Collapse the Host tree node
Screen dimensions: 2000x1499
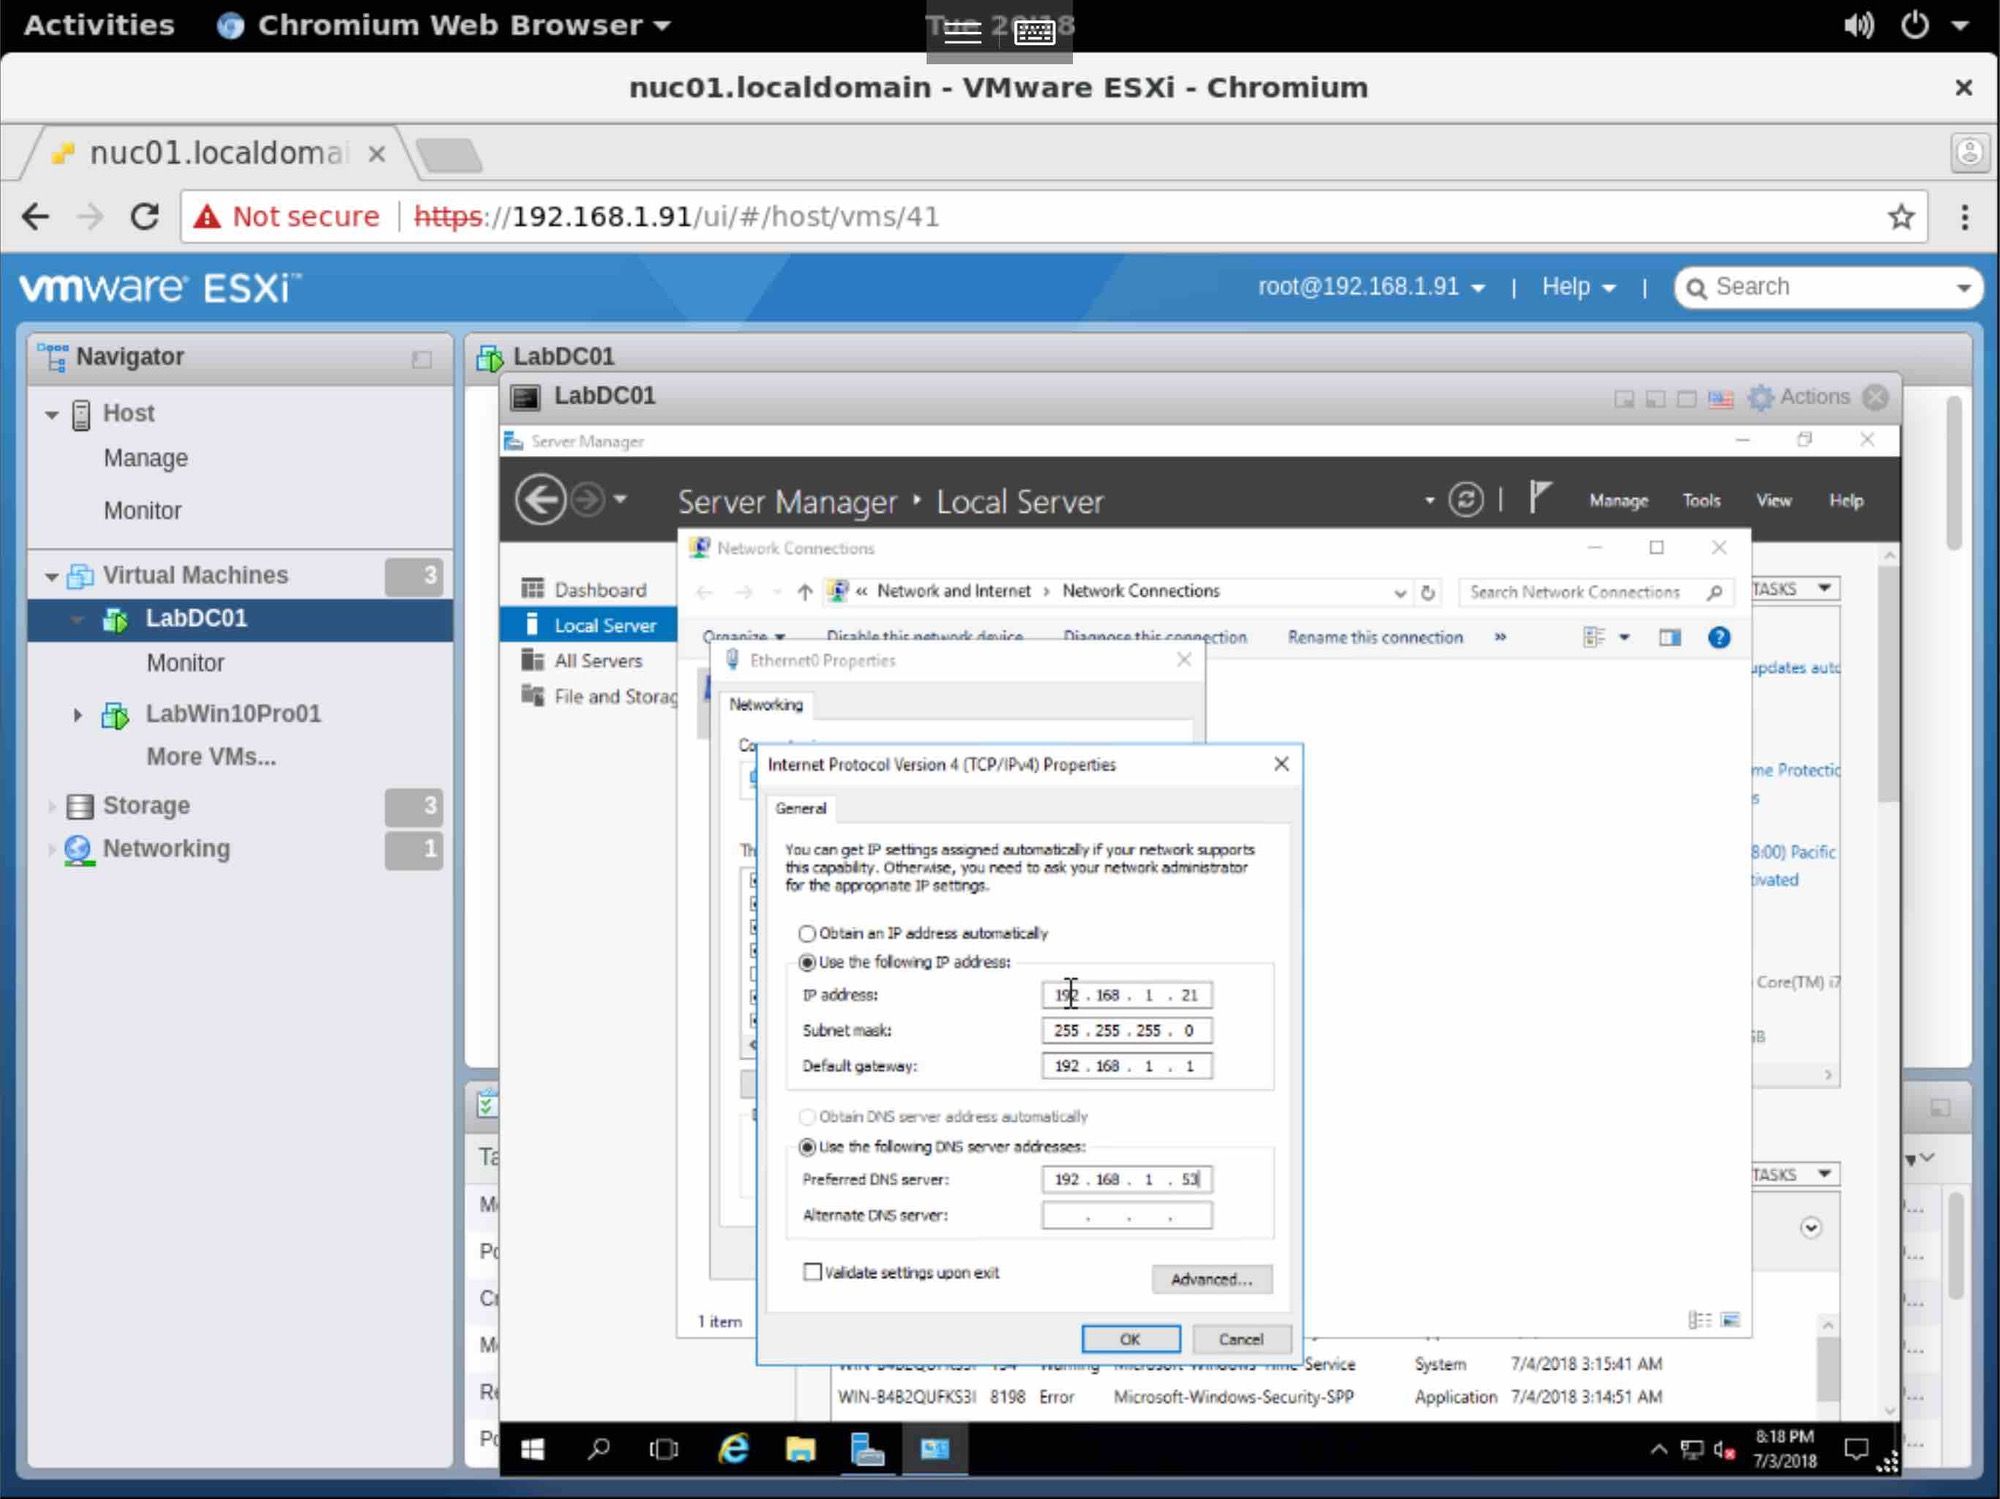(51, 414)
